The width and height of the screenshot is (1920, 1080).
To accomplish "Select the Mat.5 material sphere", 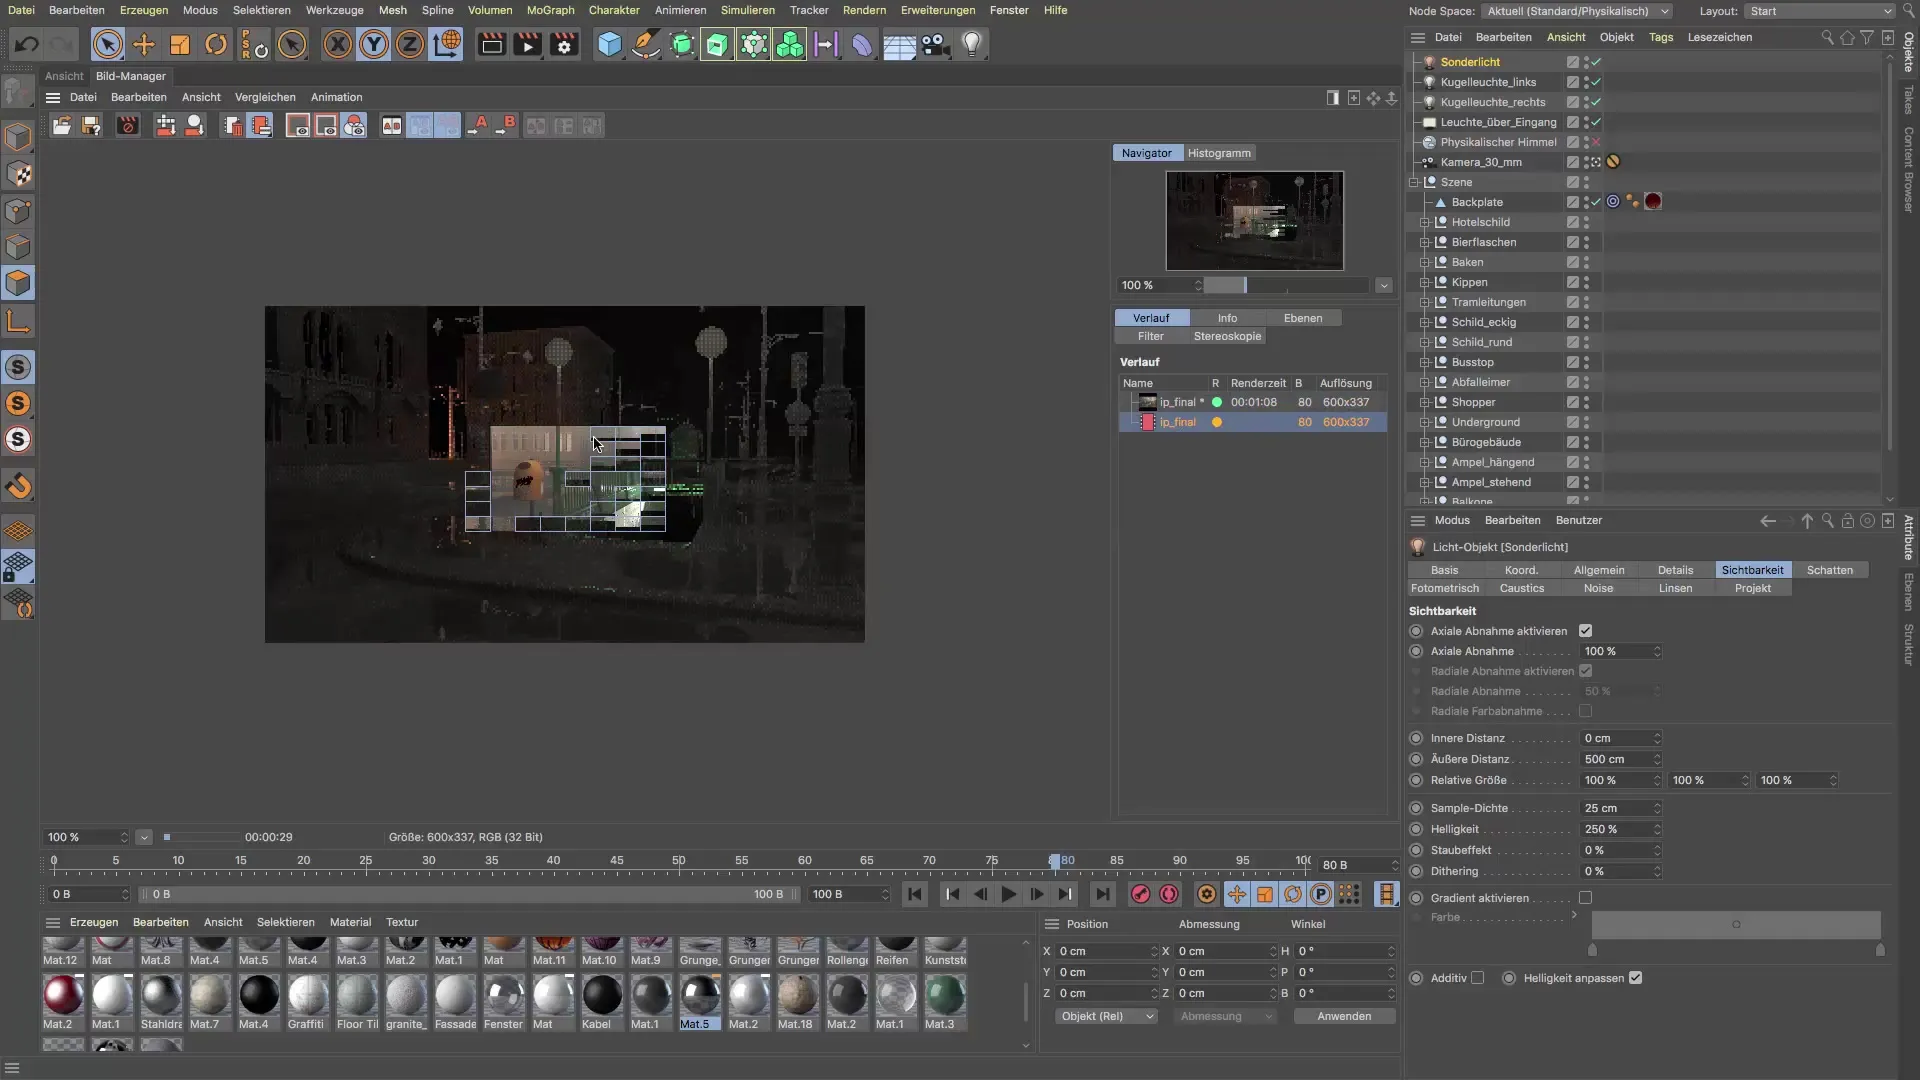I will coord(699,996).
